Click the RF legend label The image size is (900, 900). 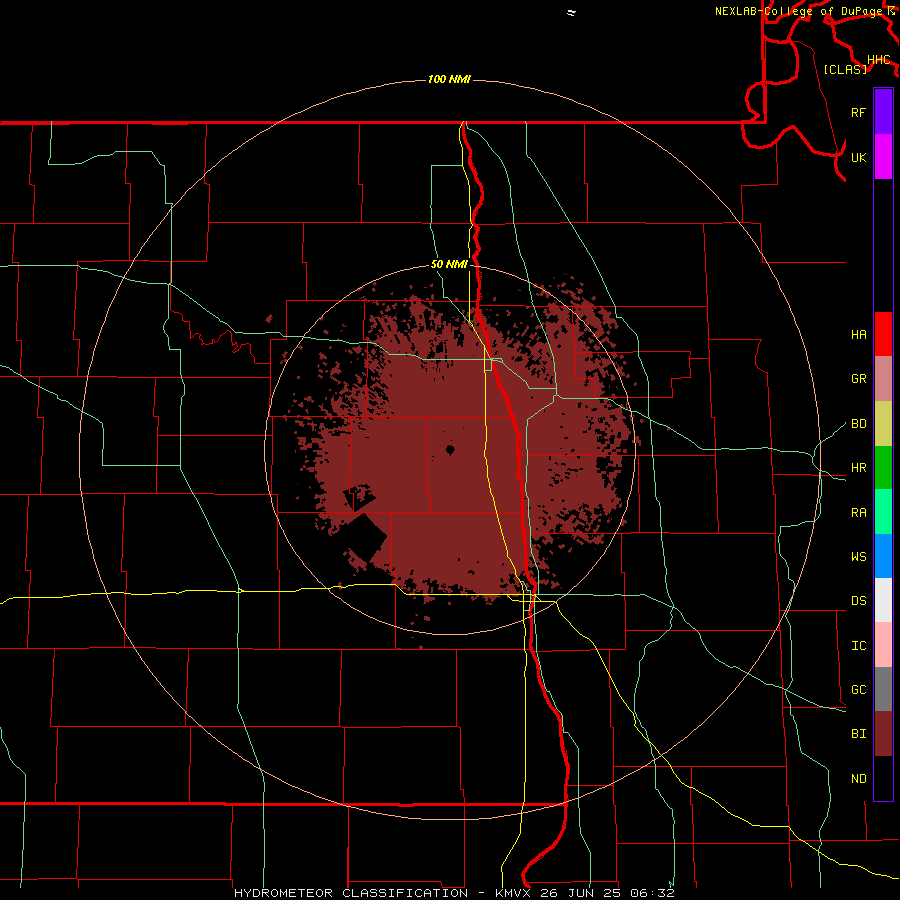858,112
